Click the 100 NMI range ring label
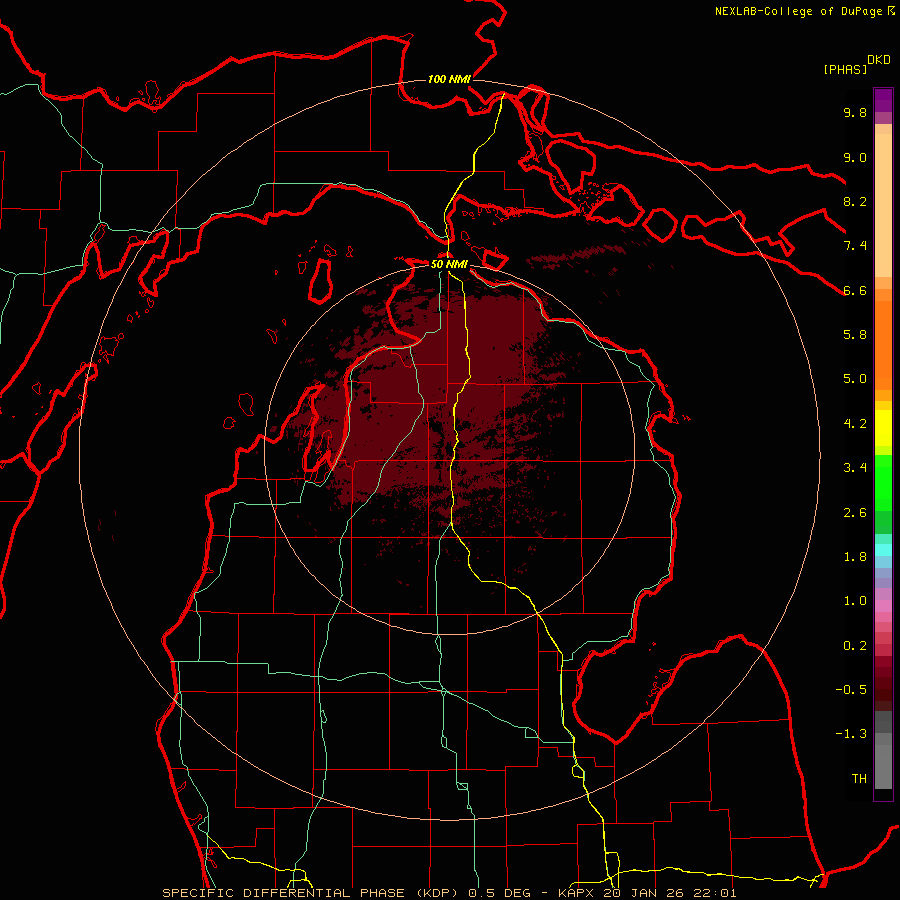900x900 pixels. pos(449,79)
